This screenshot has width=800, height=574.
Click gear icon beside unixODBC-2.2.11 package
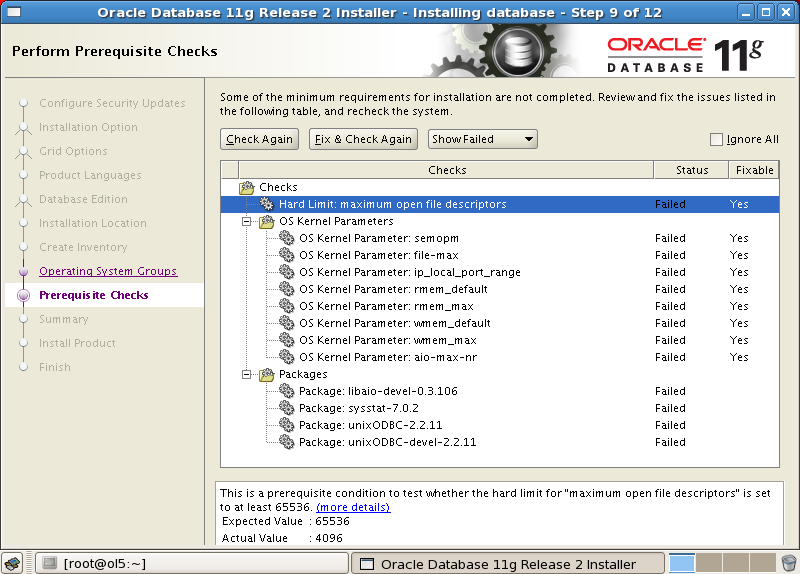[287, 425]
